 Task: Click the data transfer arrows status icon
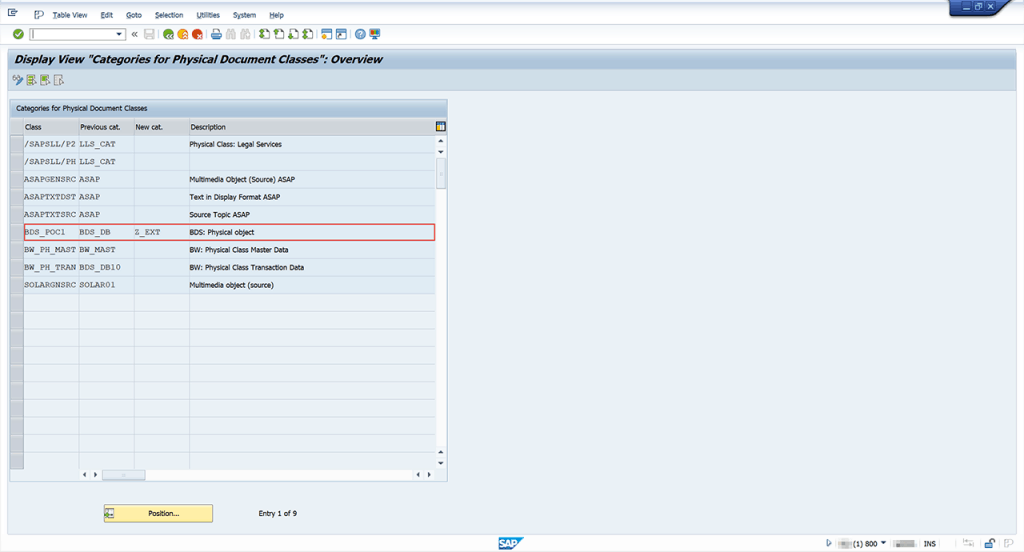click(x=968, y=544)
